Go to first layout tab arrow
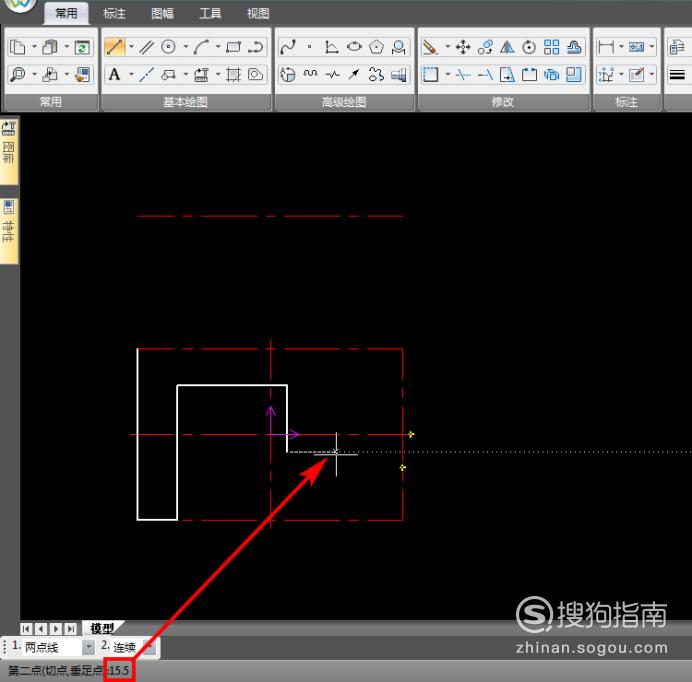This screenshot has height=682, width=692. (x=26, y=628)
